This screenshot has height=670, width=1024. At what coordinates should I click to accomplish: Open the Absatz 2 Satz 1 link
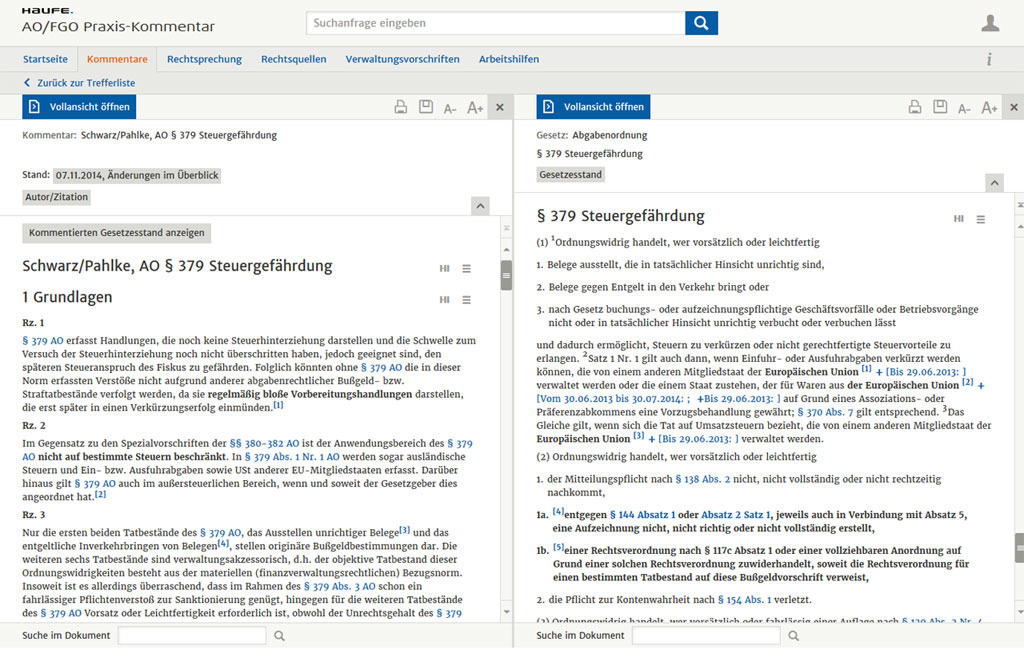735,515
